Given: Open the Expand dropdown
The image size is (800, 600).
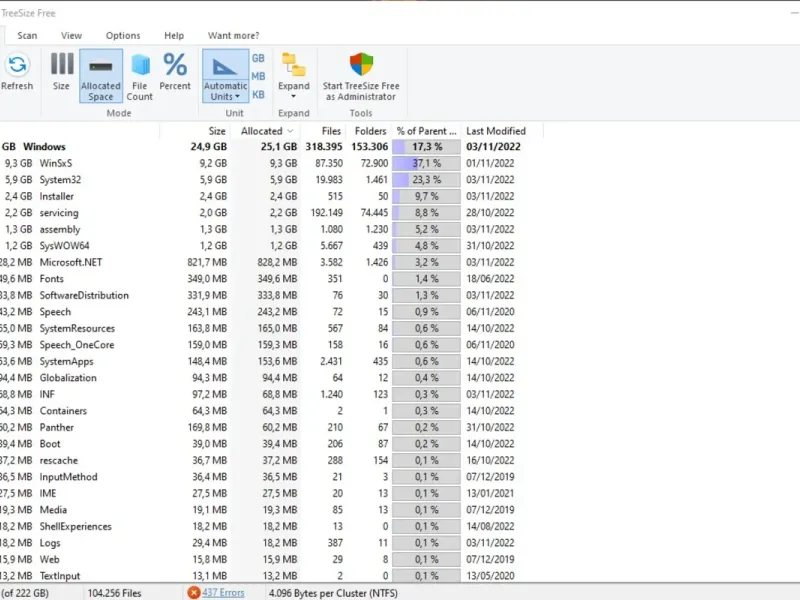Looking at the screenshot, I should click(293, 77).
